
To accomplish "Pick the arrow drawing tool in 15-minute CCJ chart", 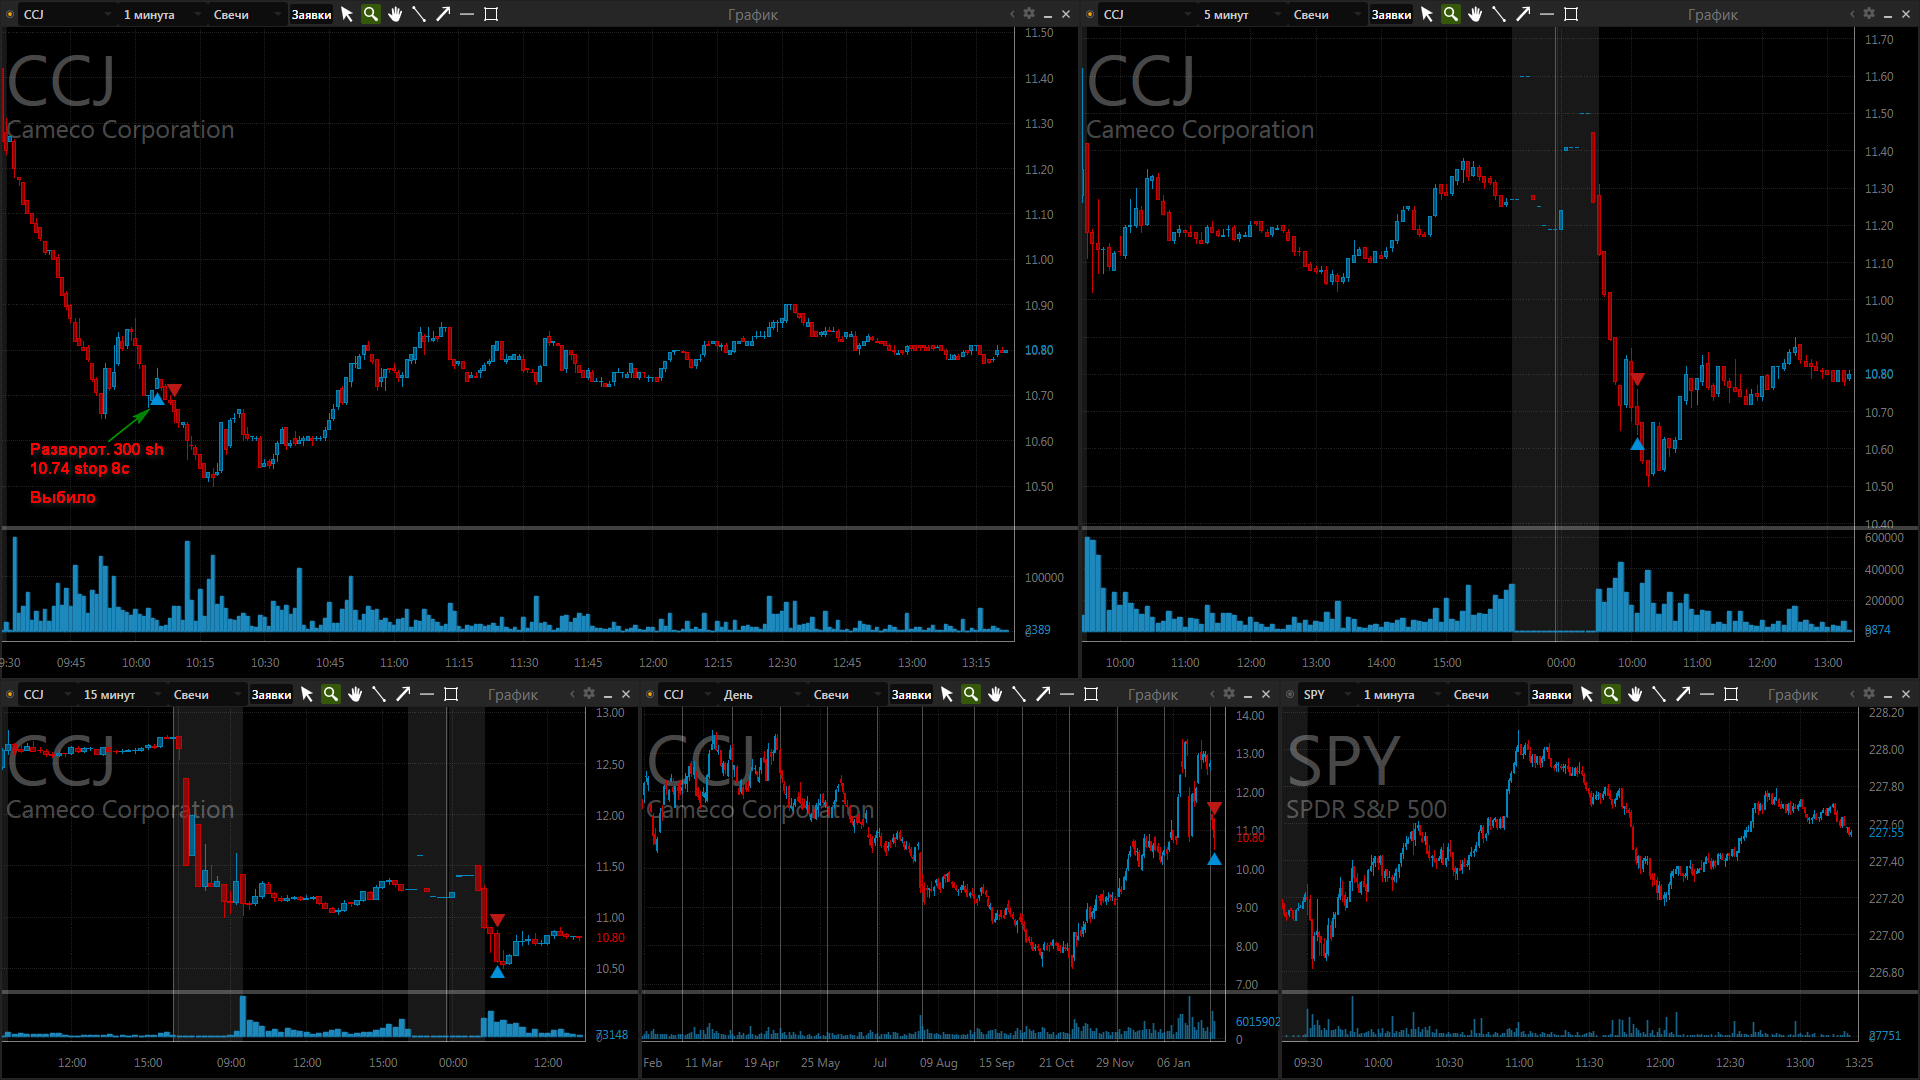I will pyautogui.click(x=403, y=694).
